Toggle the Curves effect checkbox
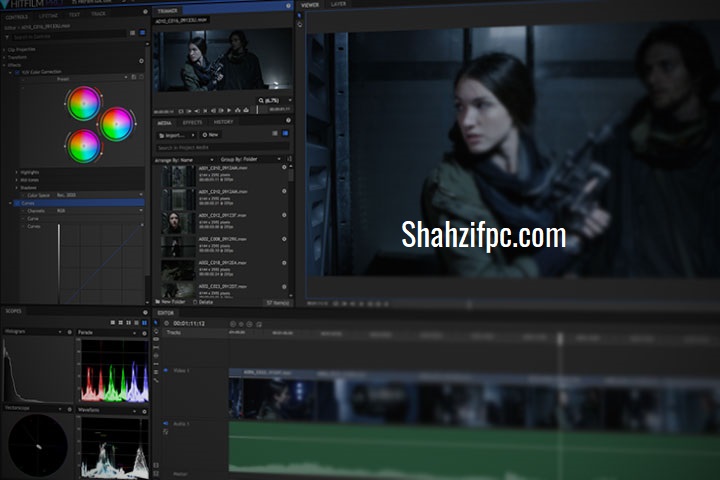 (17, 203)
